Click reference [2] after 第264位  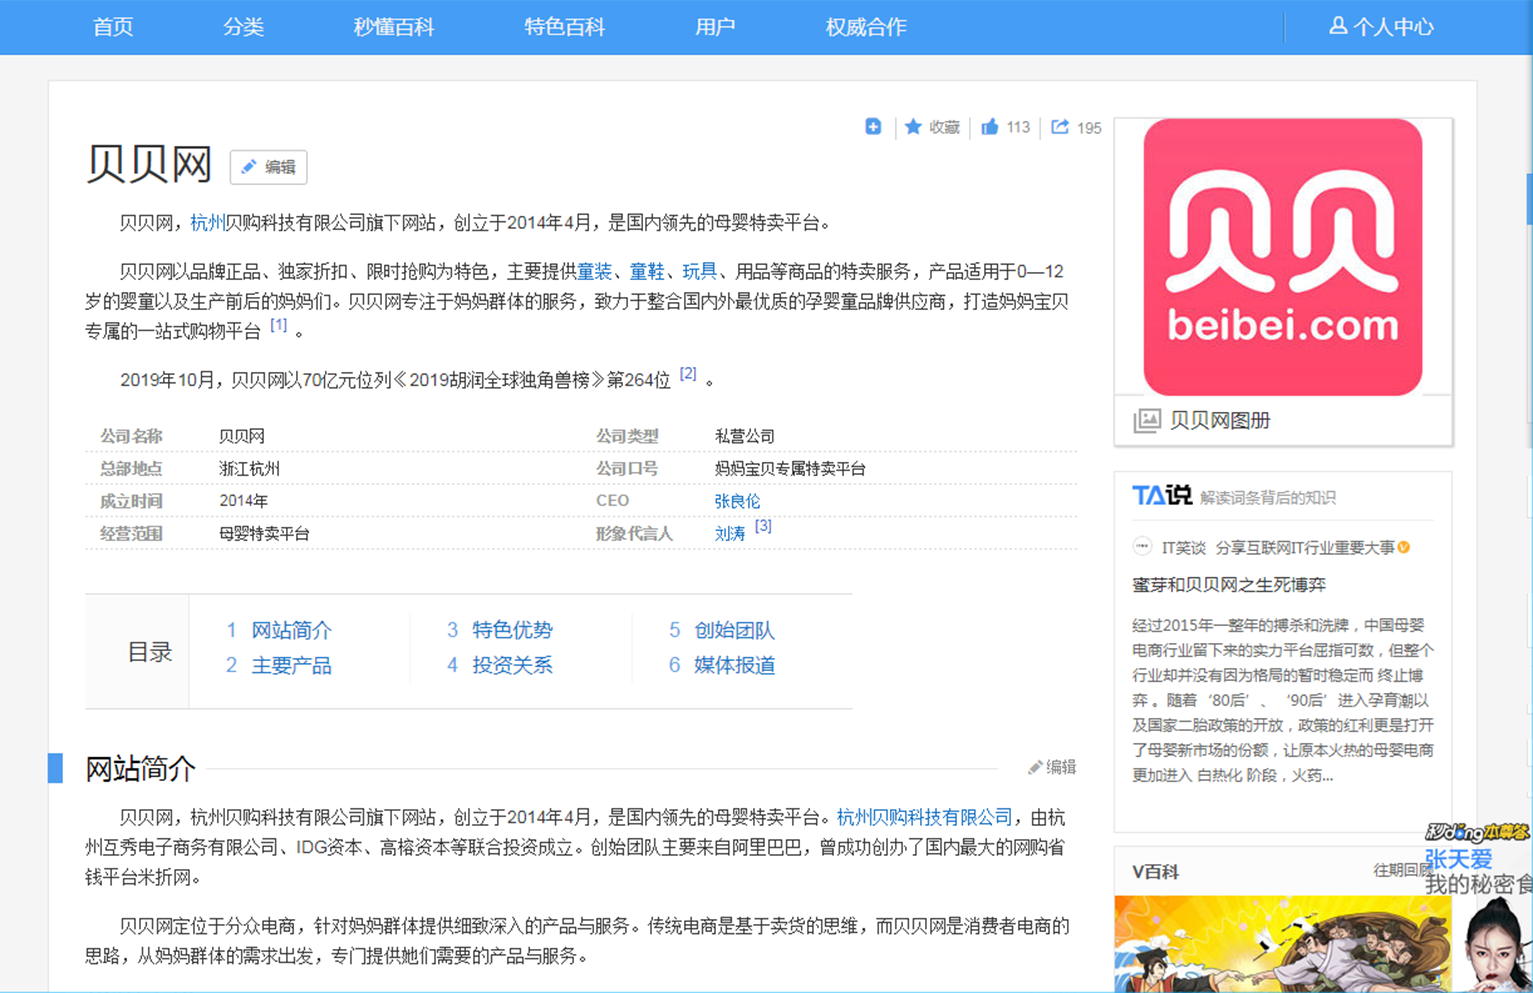coord(688,373)
